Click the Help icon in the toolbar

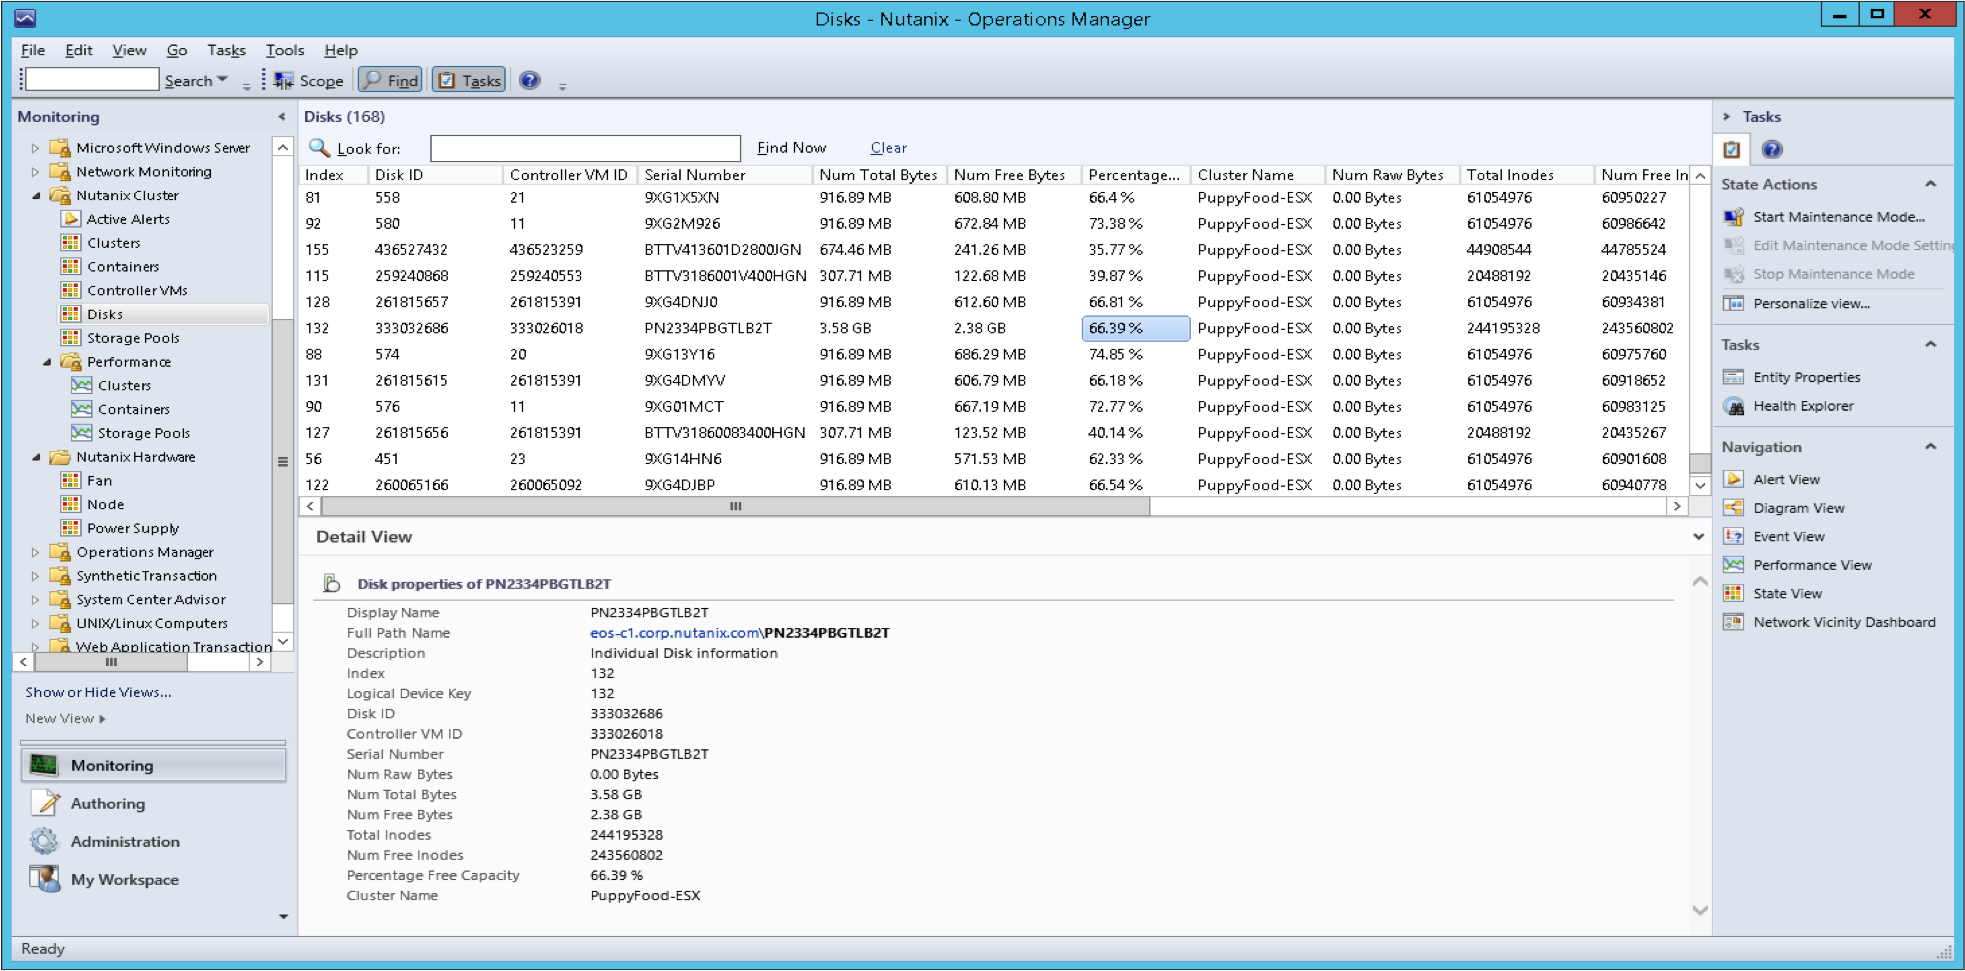click(530, 81)
